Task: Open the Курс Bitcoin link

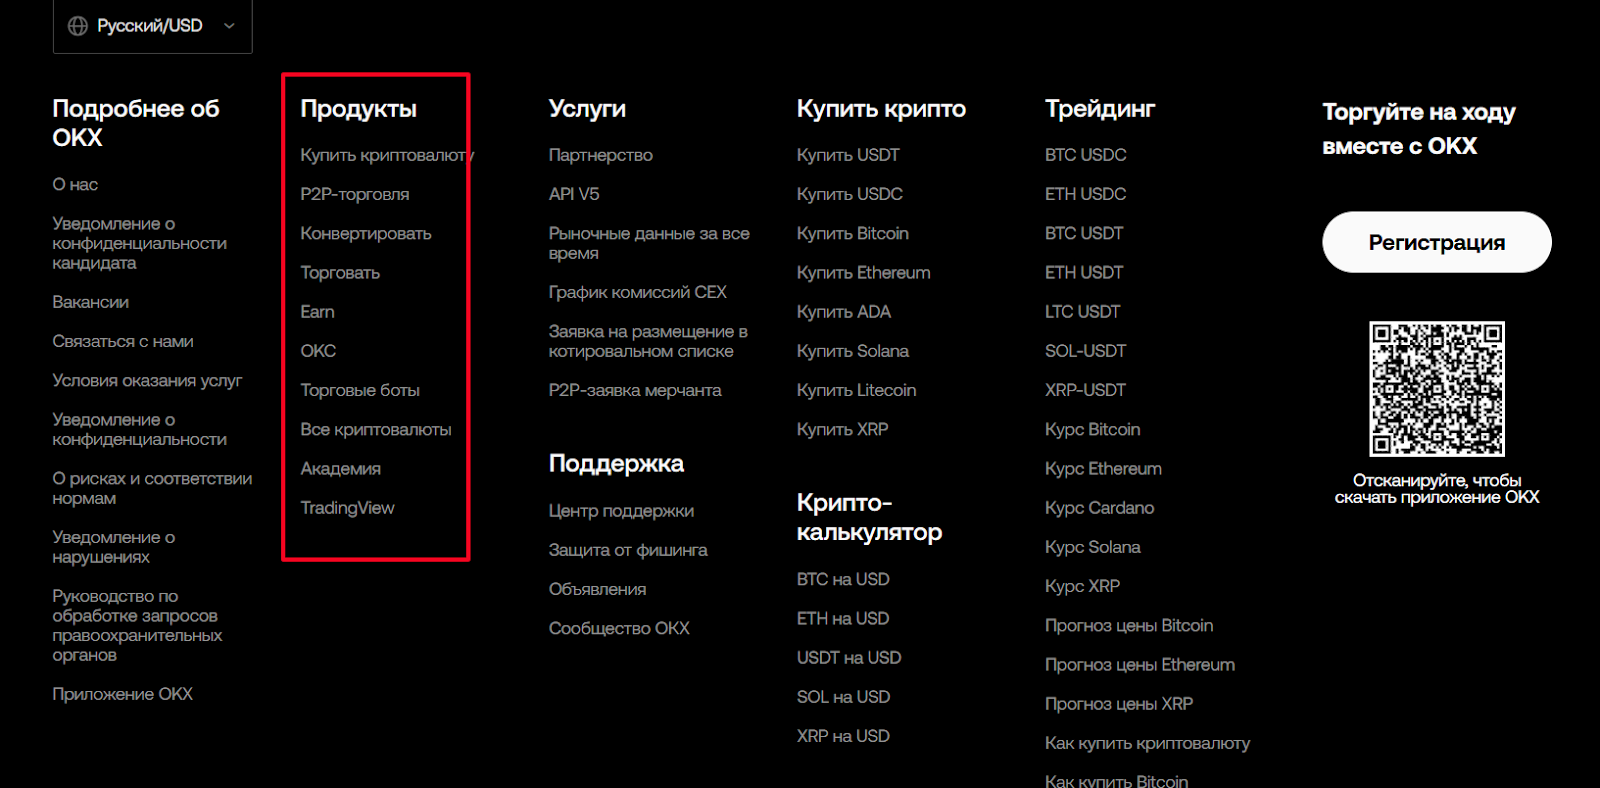Action: pyautogui.click(x=1092, y=430)
